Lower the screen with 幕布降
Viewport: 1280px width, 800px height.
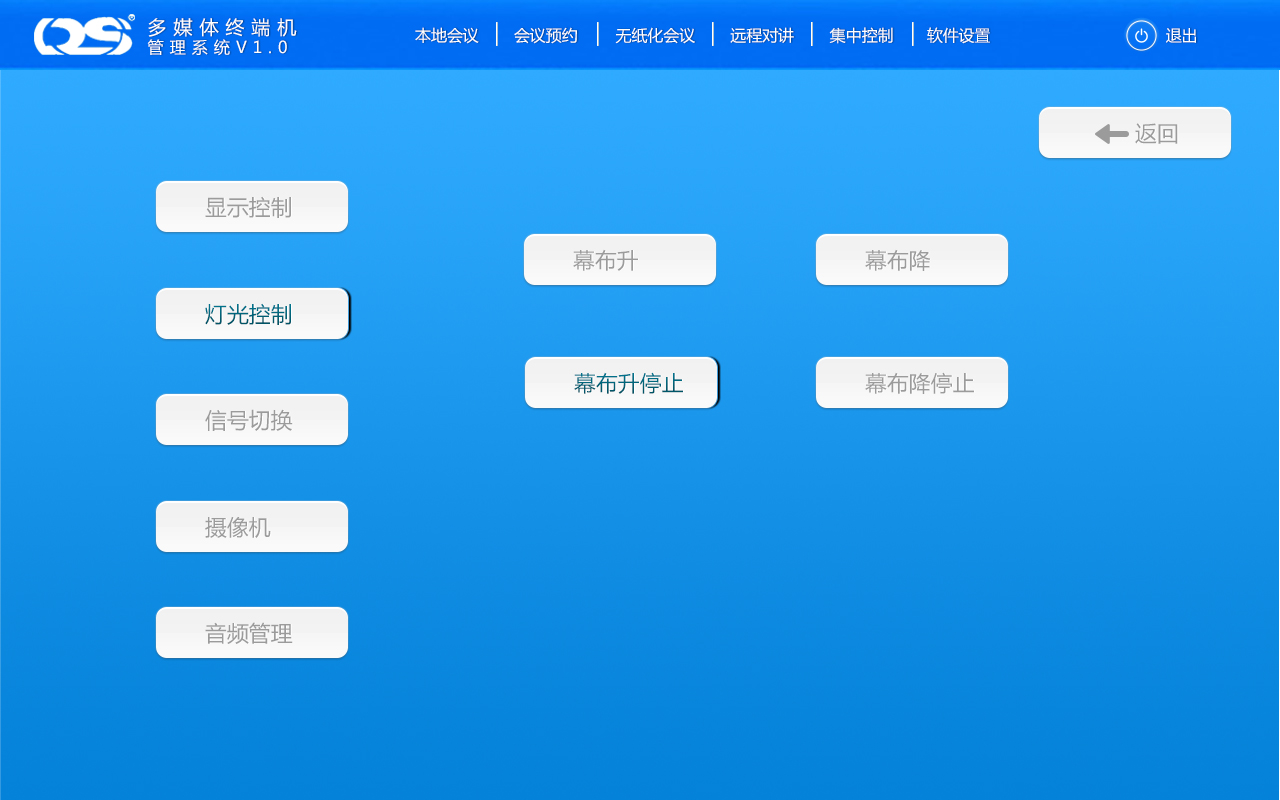[912, 260]
